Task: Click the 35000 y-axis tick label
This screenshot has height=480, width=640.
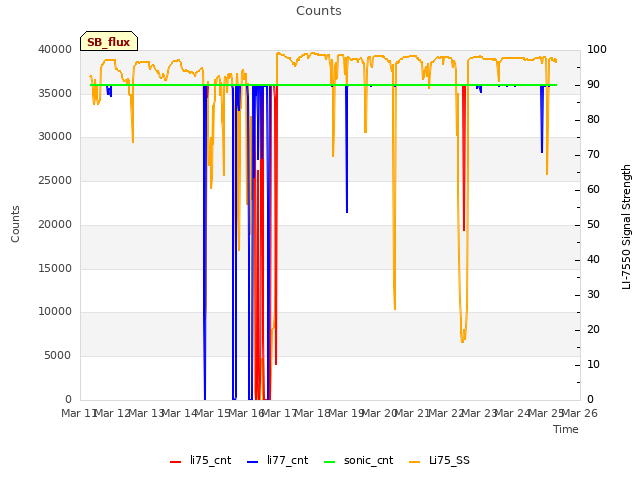Action: [x=55, y=93]
